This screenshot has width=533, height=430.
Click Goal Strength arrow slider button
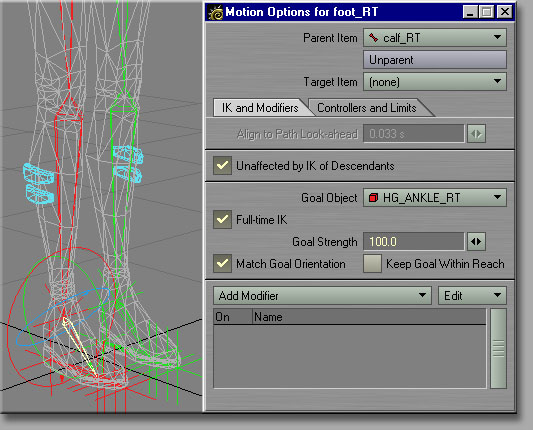pos(476,242)
